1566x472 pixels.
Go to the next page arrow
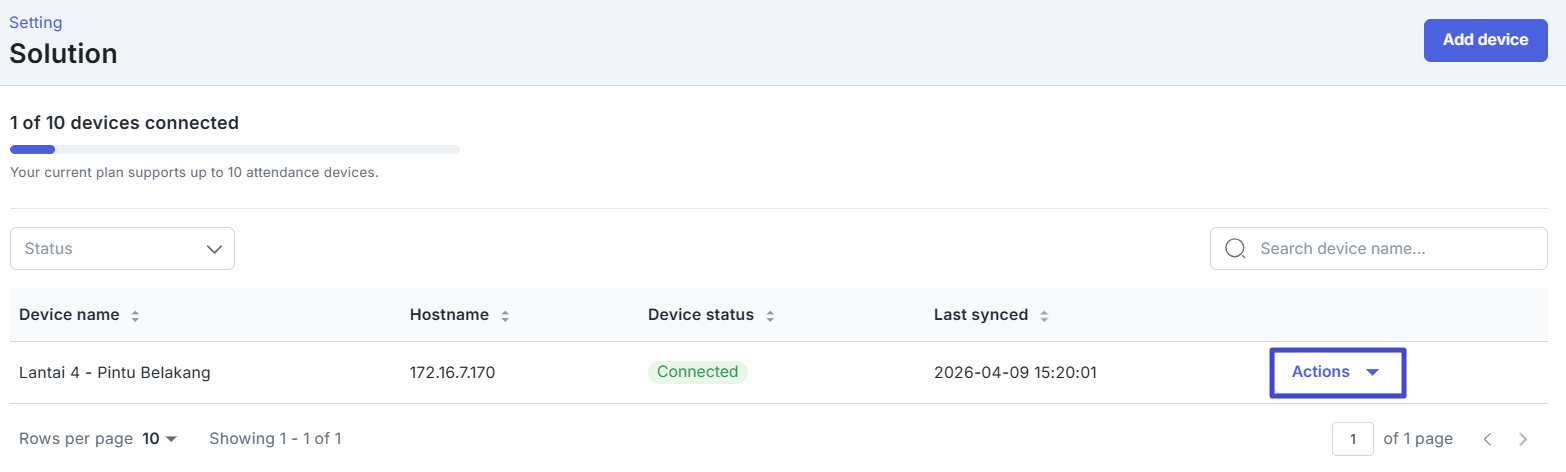pyautogui.click(x=1523, y=439)
